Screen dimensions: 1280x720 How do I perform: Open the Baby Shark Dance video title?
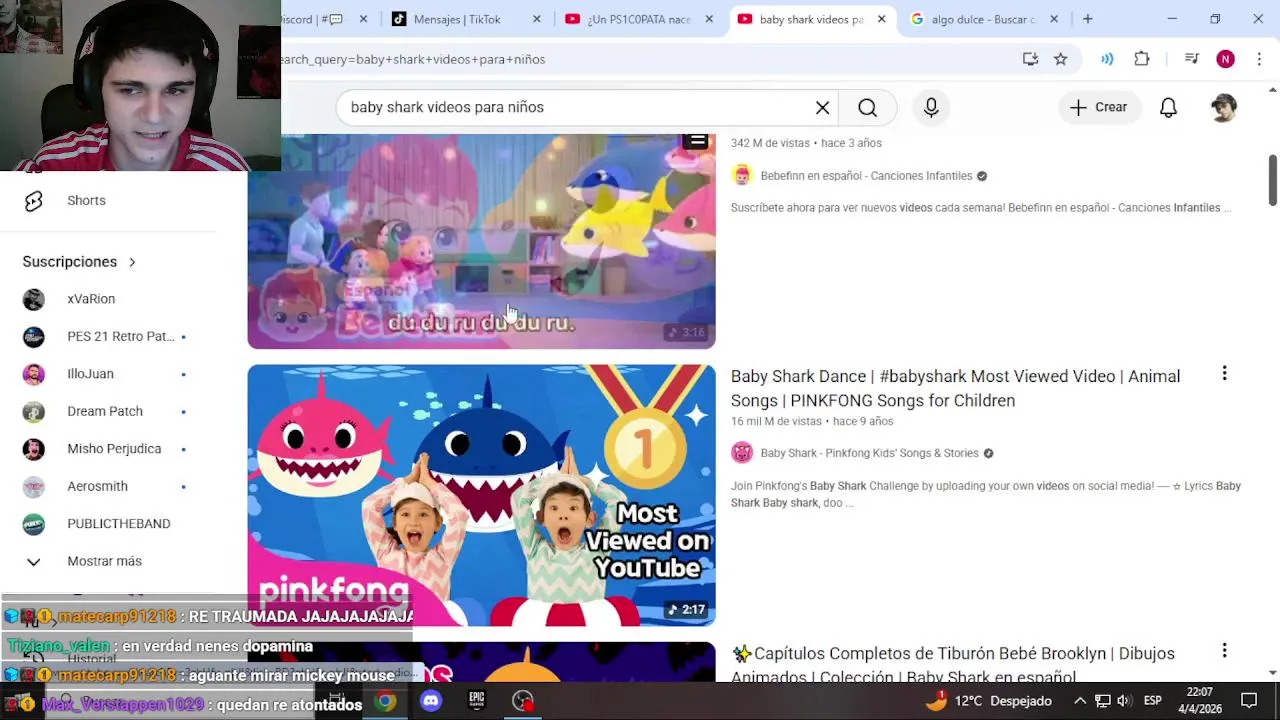coord(955,388)
